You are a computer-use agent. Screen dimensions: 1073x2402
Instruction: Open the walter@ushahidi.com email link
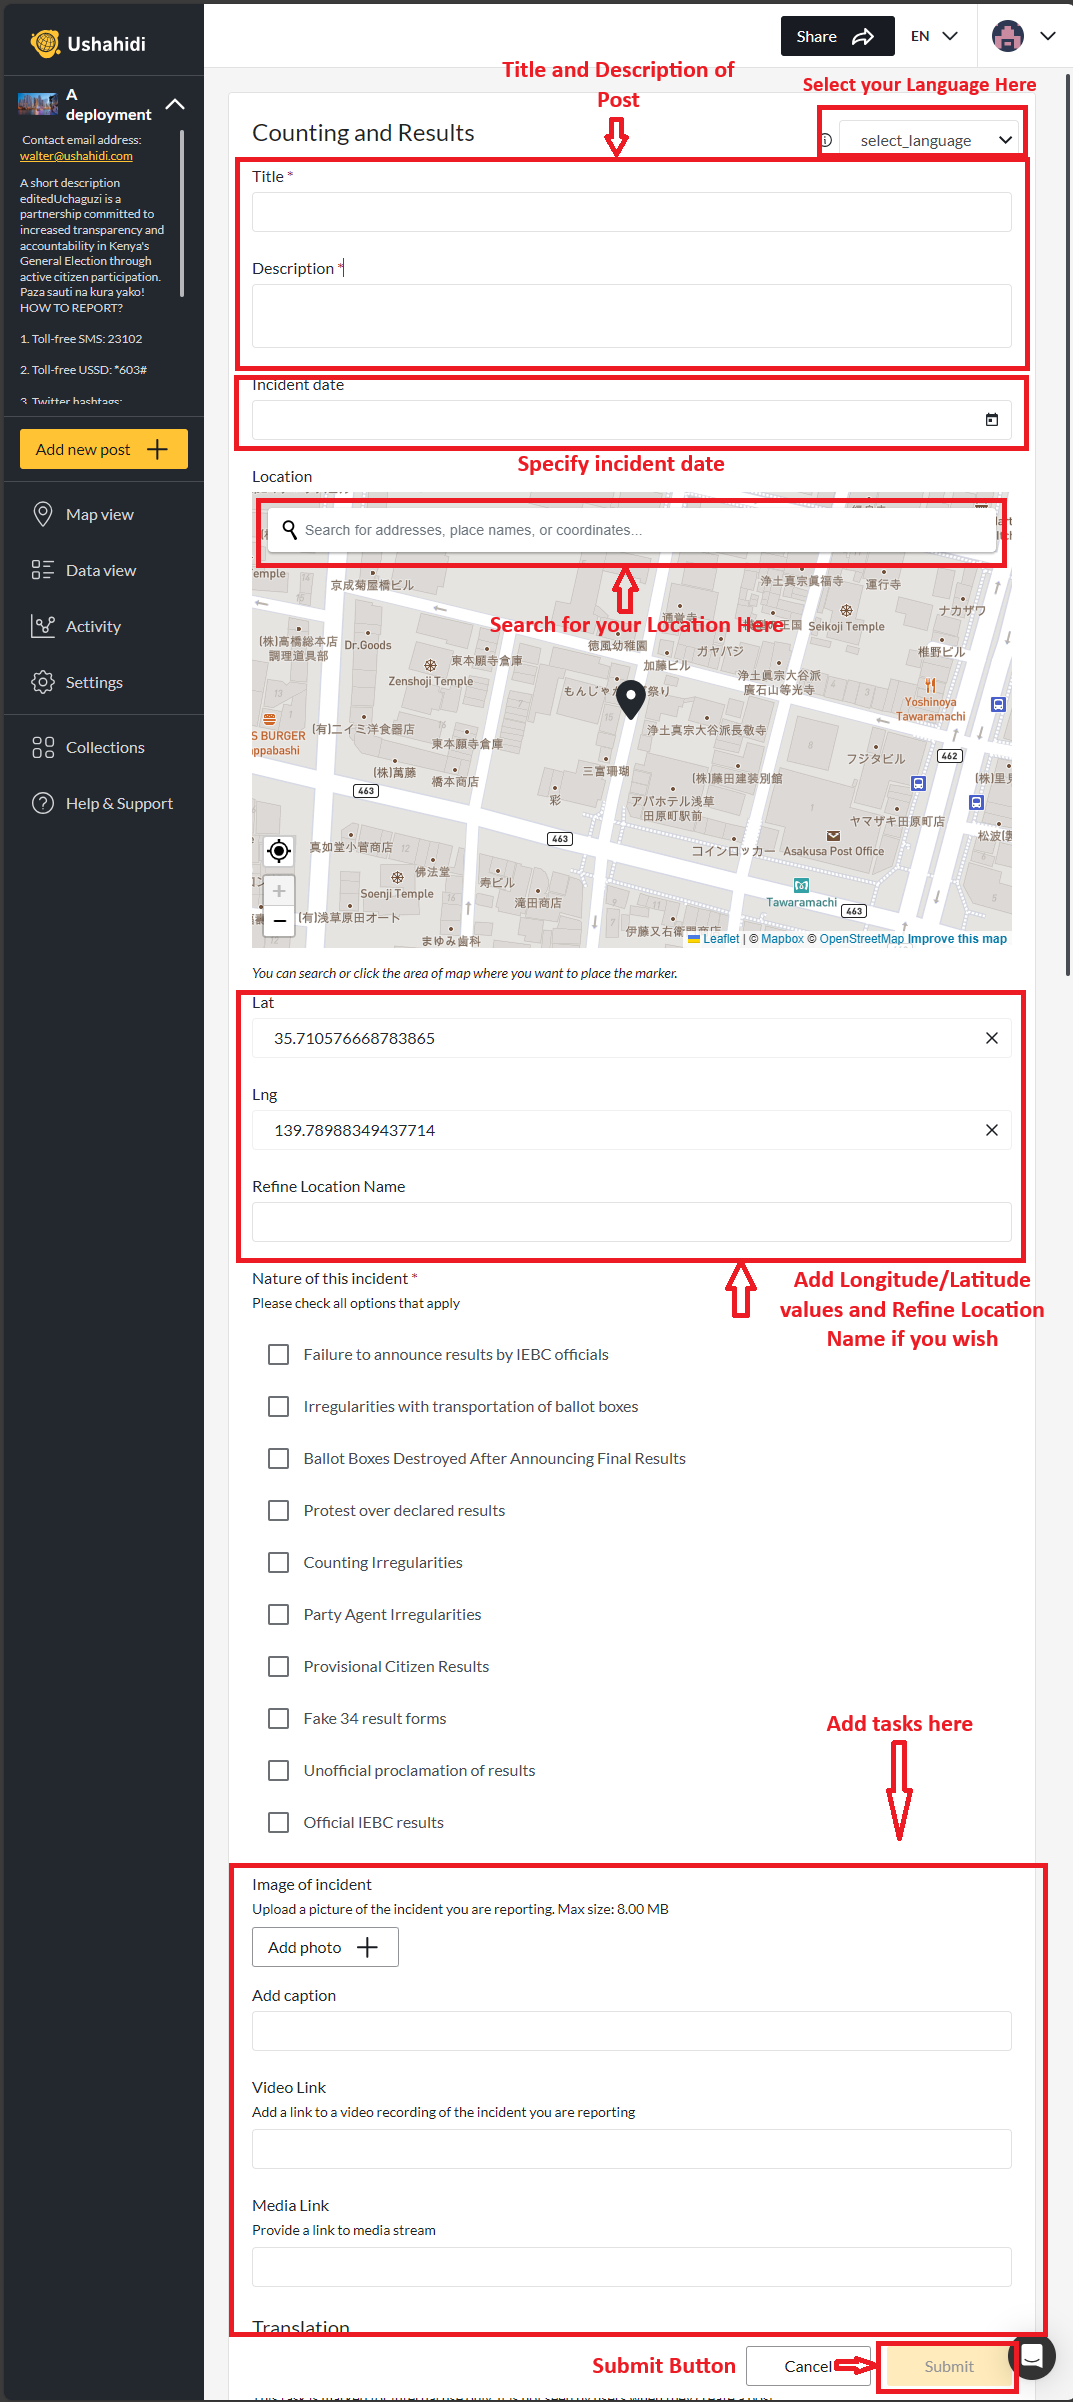(x=76, y=156)
